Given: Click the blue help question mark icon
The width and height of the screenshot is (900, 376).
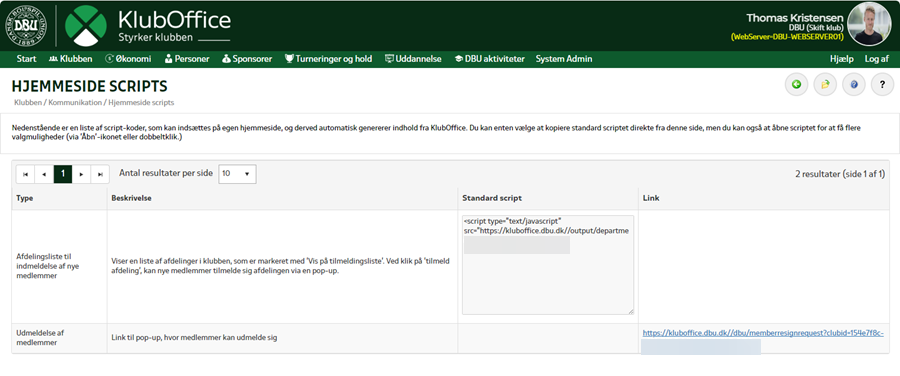Looking at the screenshot, I should click(x=854, y=84).
